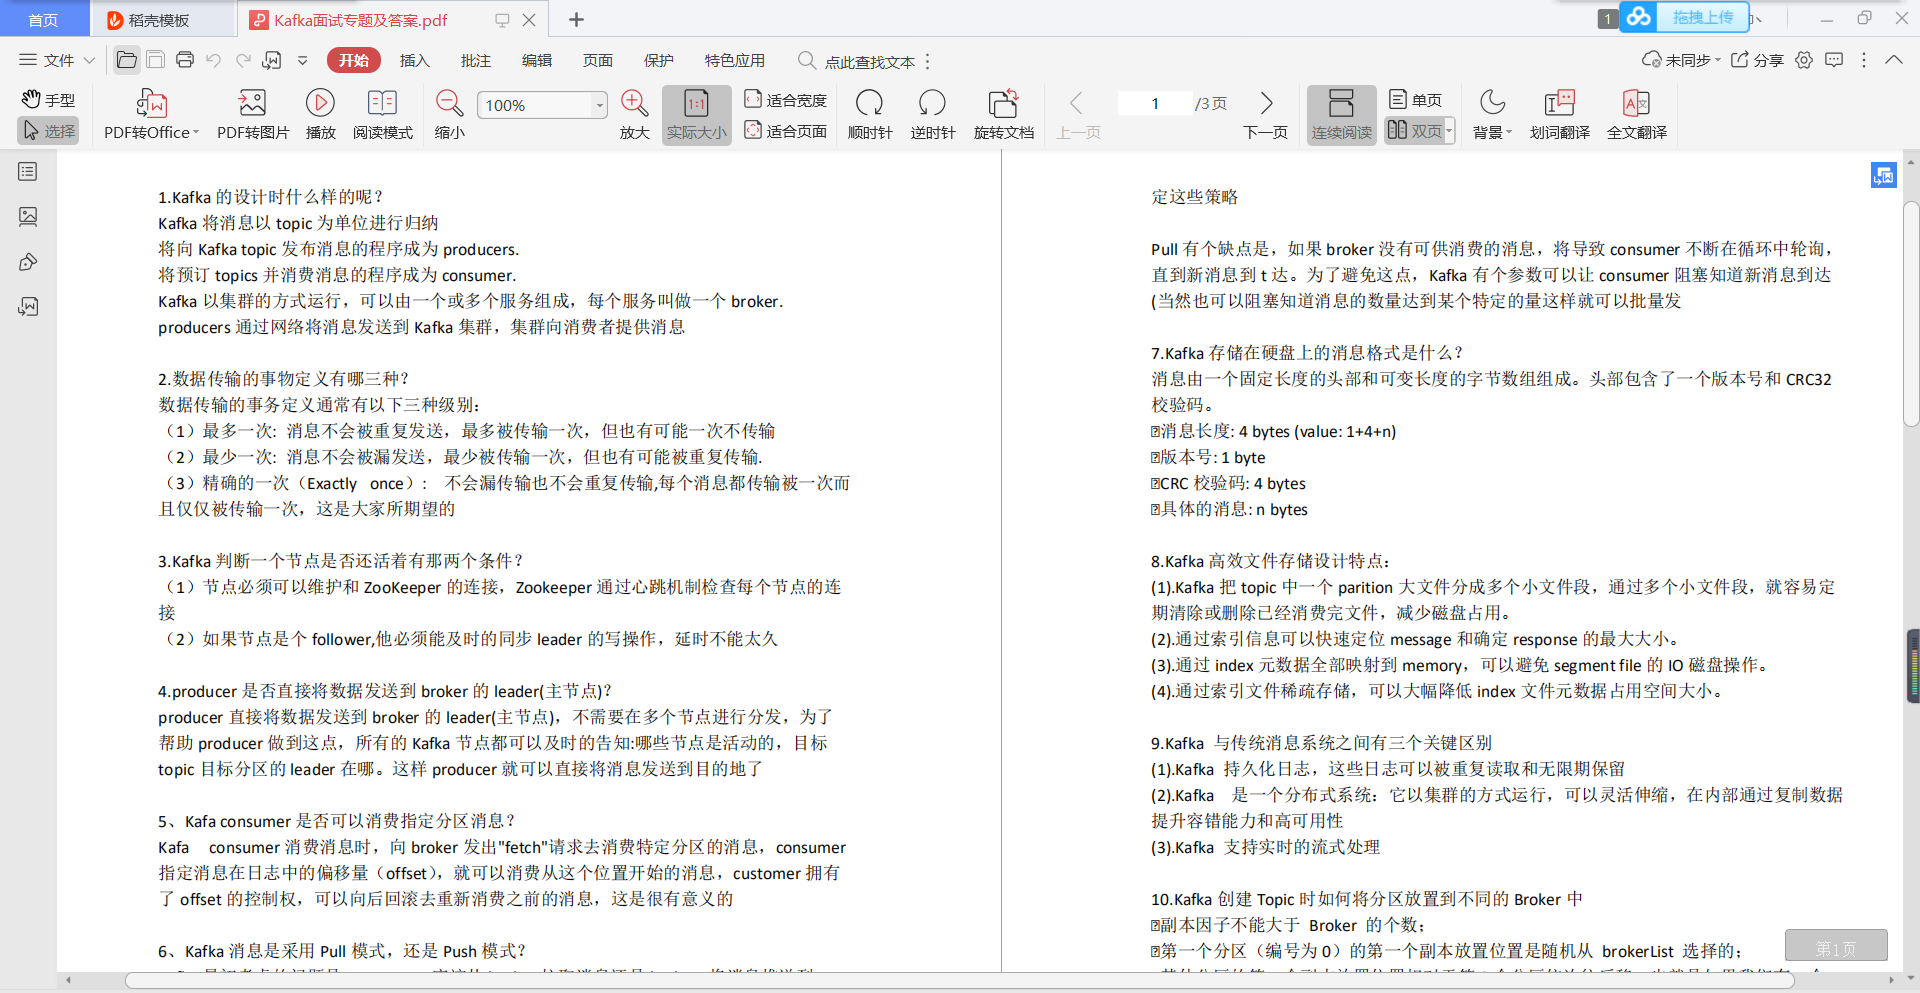Select the 开始 ribbon tab
1920x993 pixels.
coord(353,60)
